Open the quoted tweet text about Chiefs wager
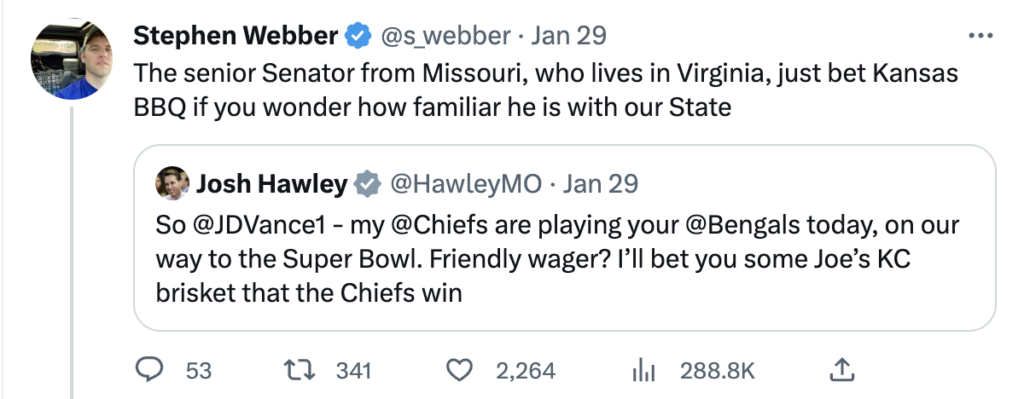1024x399 pixels. (557, 259)
